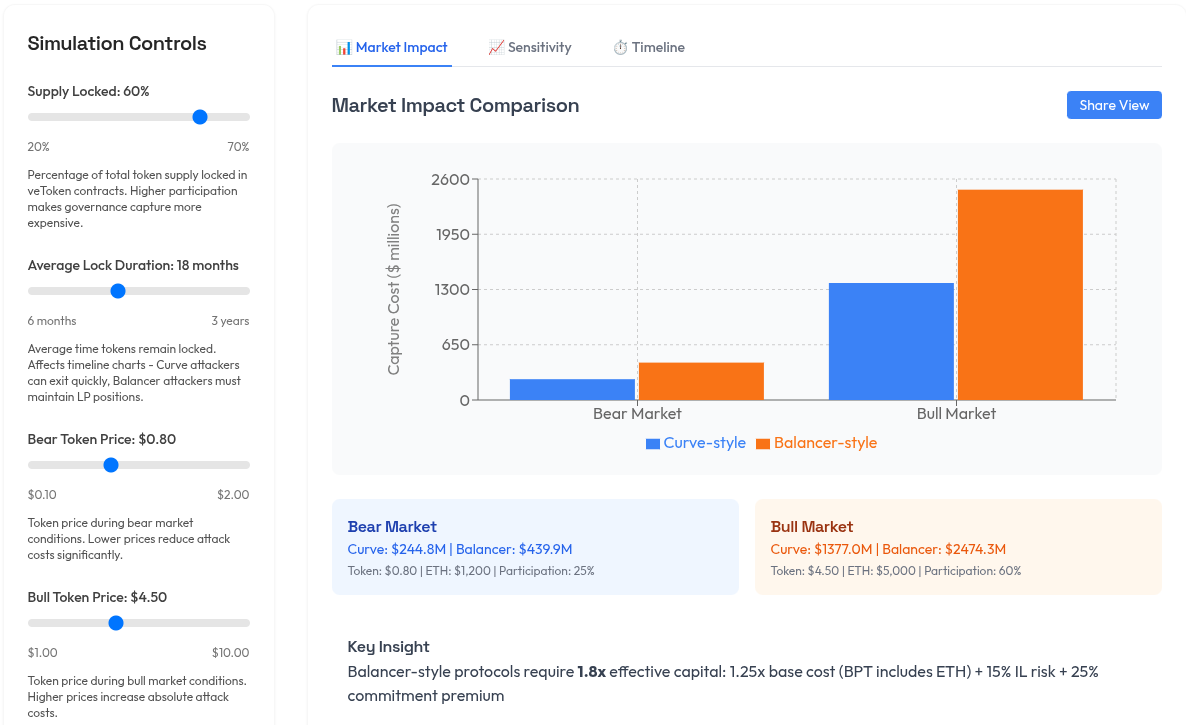Click the bar chart icon on Market Impact tab
Viewport: 1186px width, 725px height.
(x=343, y=46)
